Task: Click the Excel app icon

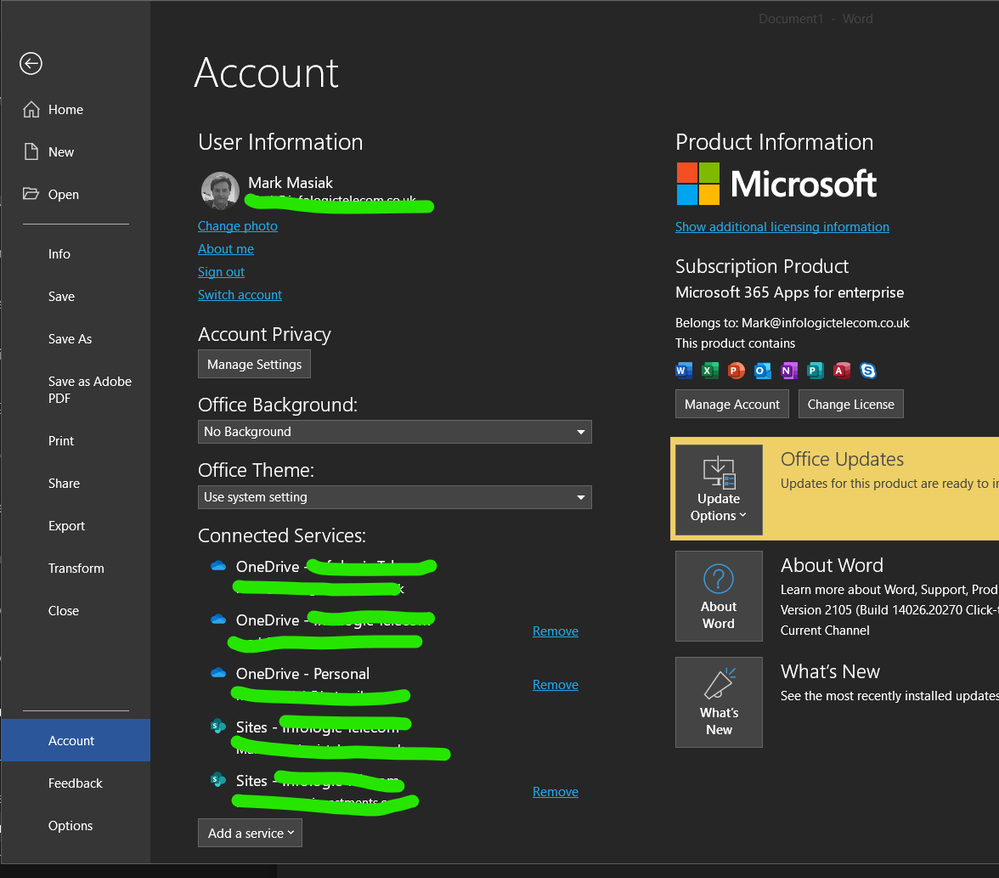Action: click(x=710, y=370)
